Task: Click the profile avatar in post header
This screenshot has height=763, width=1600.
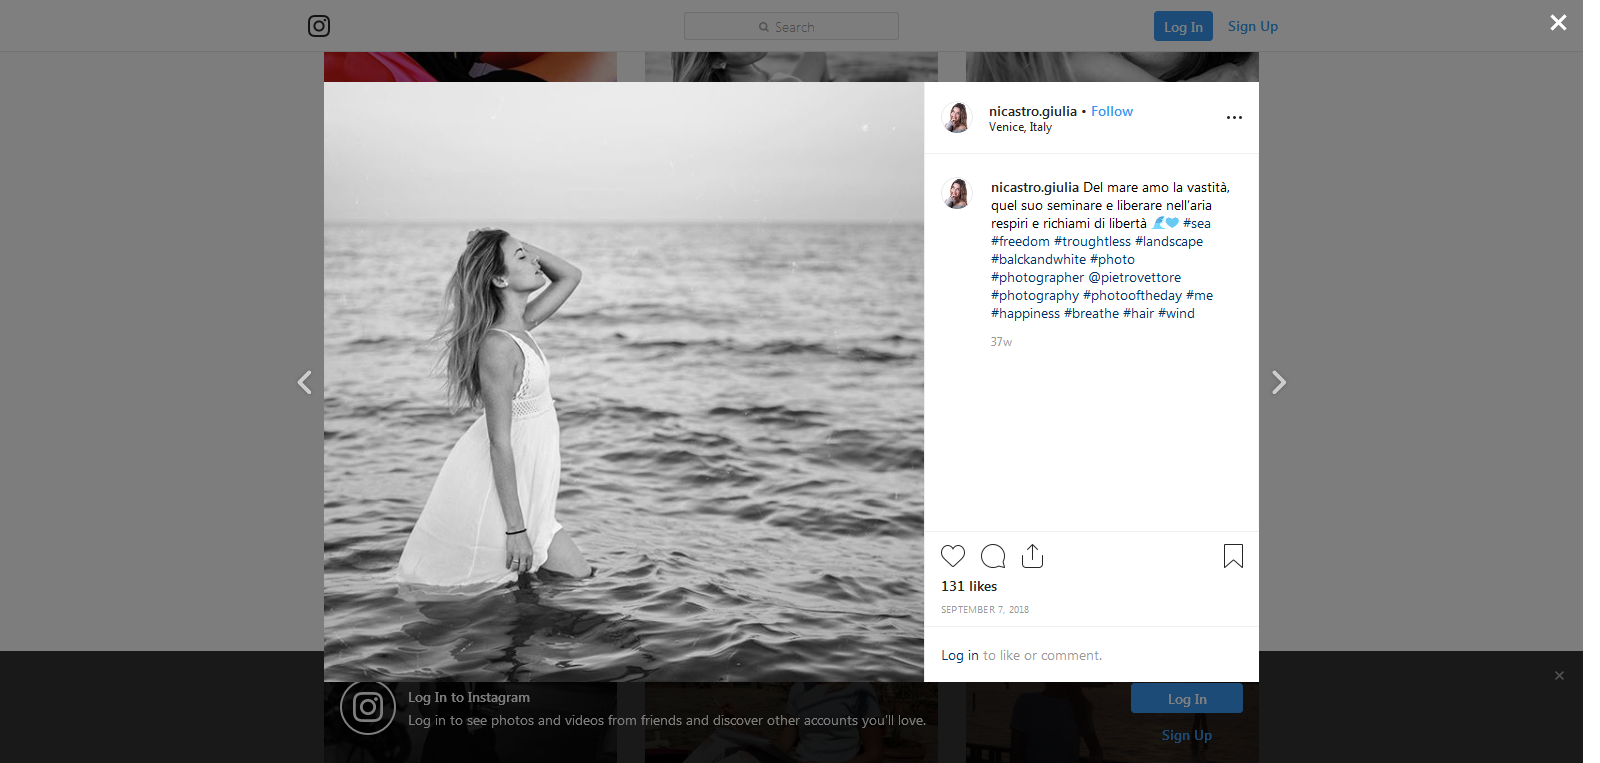Action: click(x=957, y=117)
